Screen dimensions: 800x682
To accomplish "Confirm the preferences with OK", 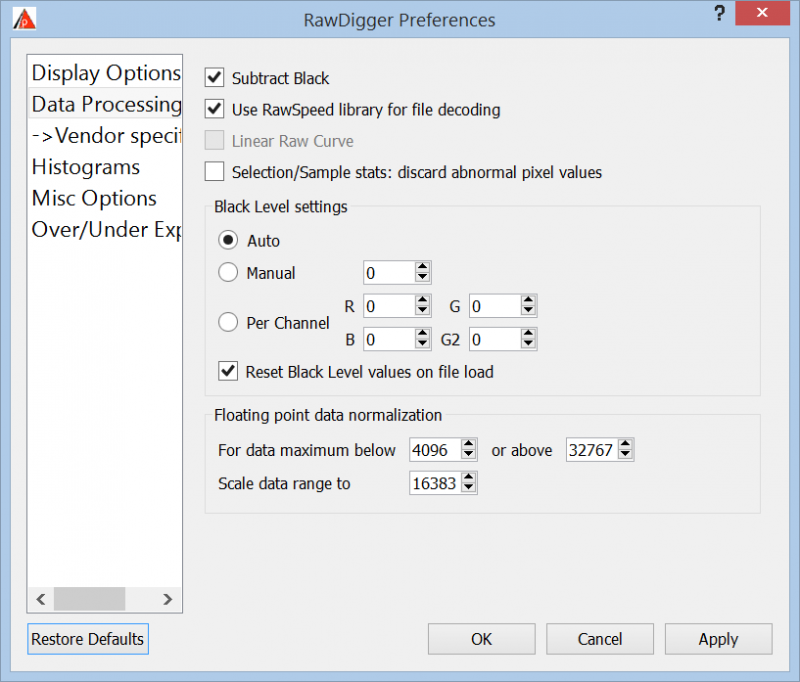I will [482, 639].
